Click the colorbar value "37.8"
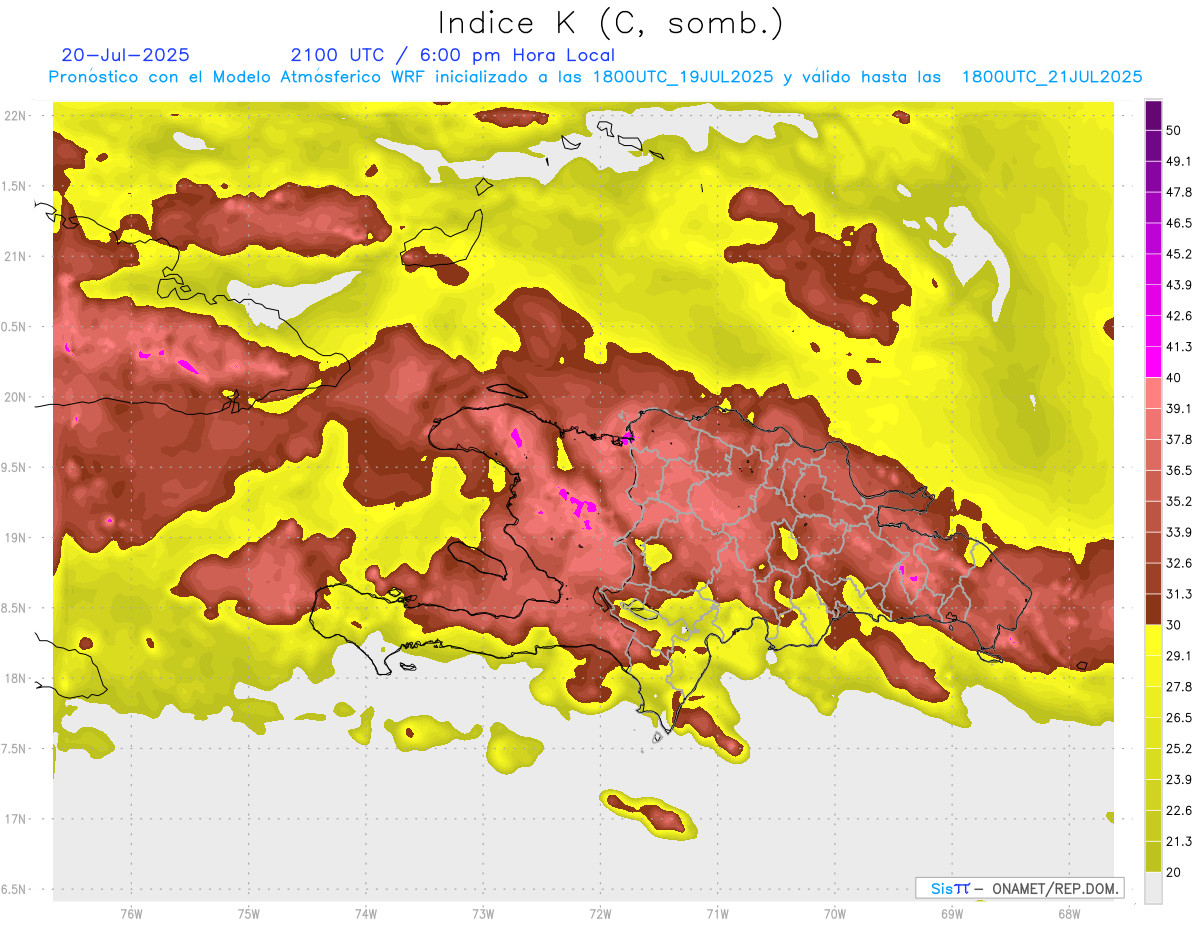 pyautogui.click(x=1178, y=440)
